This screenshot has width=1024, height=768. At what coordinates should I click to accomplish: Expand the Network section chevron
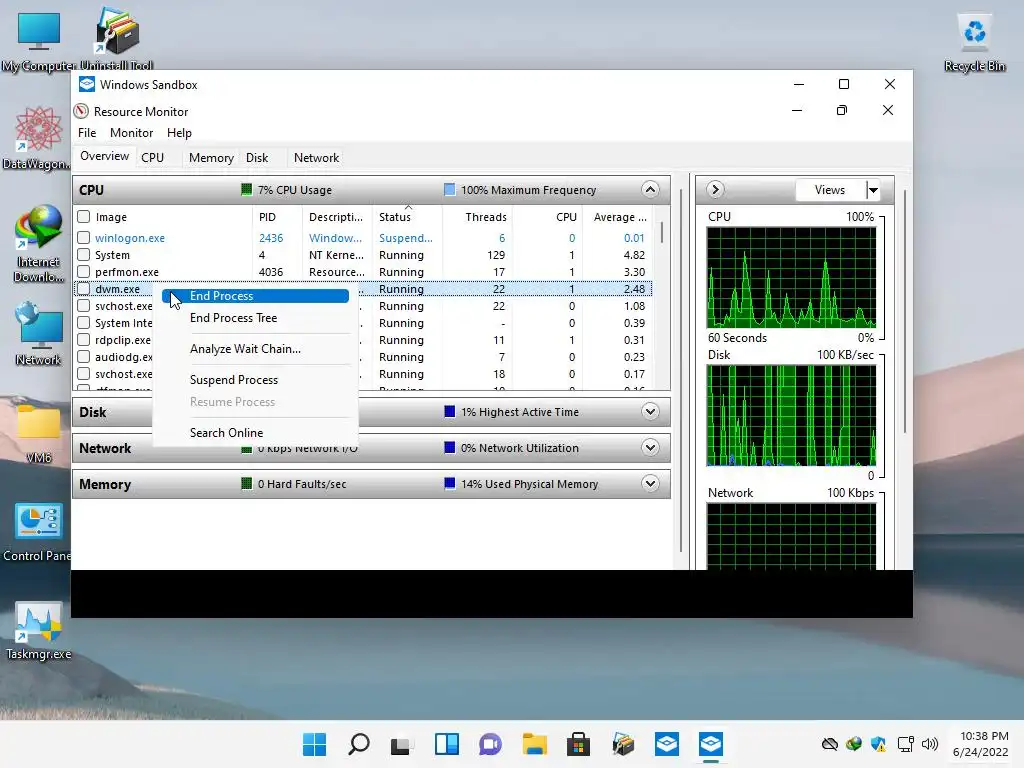[x=650, y=448]
